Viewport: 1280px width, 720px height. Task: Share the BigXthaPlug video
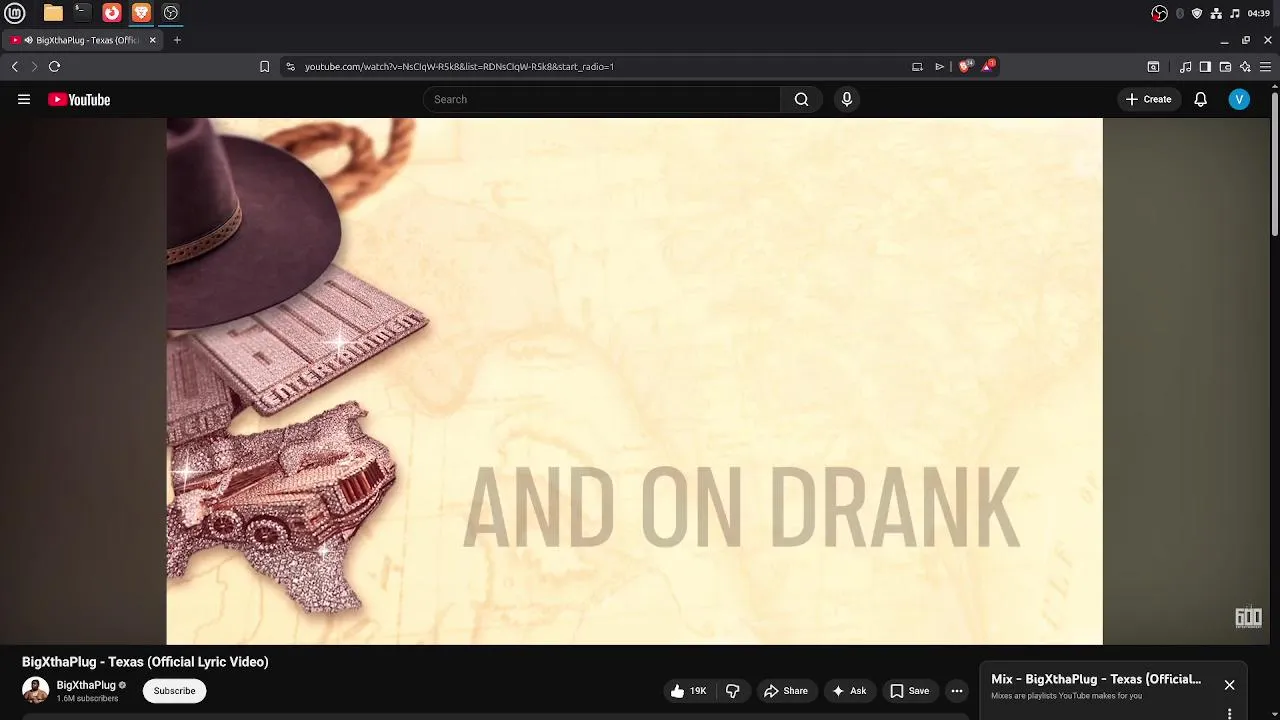click(785, 691)
